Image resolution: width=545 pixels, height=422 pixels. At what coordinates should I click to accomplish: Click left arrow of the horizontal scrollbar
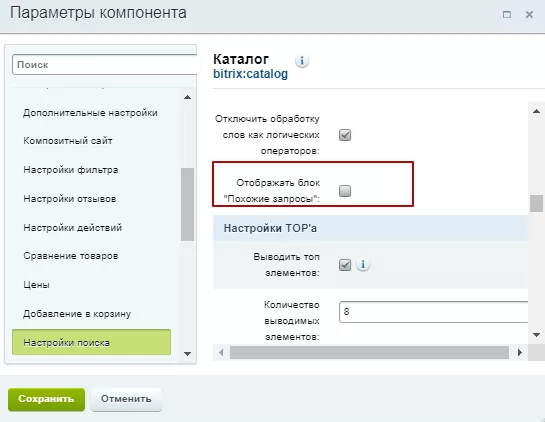[x=221, y=352]
